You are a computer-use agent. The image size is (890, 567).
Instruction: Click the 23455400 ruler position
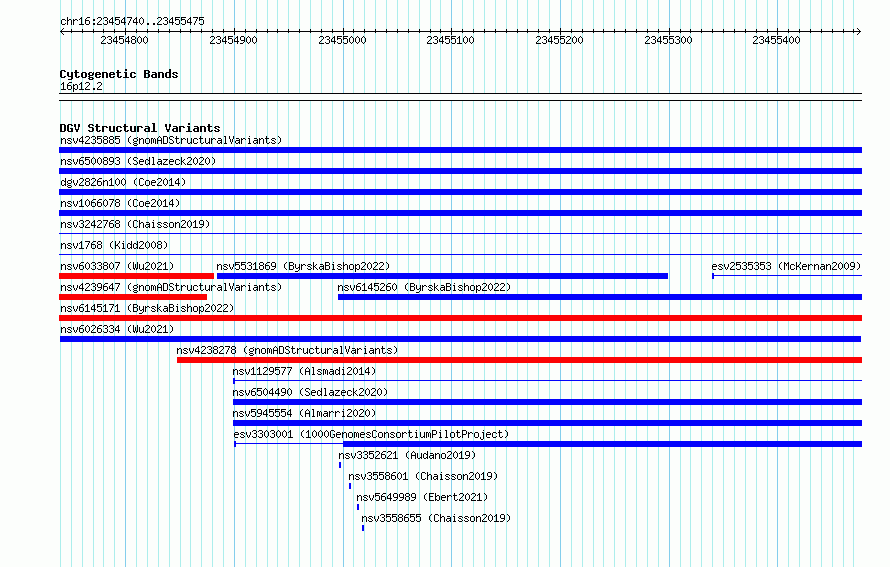[x=776, y=40]
